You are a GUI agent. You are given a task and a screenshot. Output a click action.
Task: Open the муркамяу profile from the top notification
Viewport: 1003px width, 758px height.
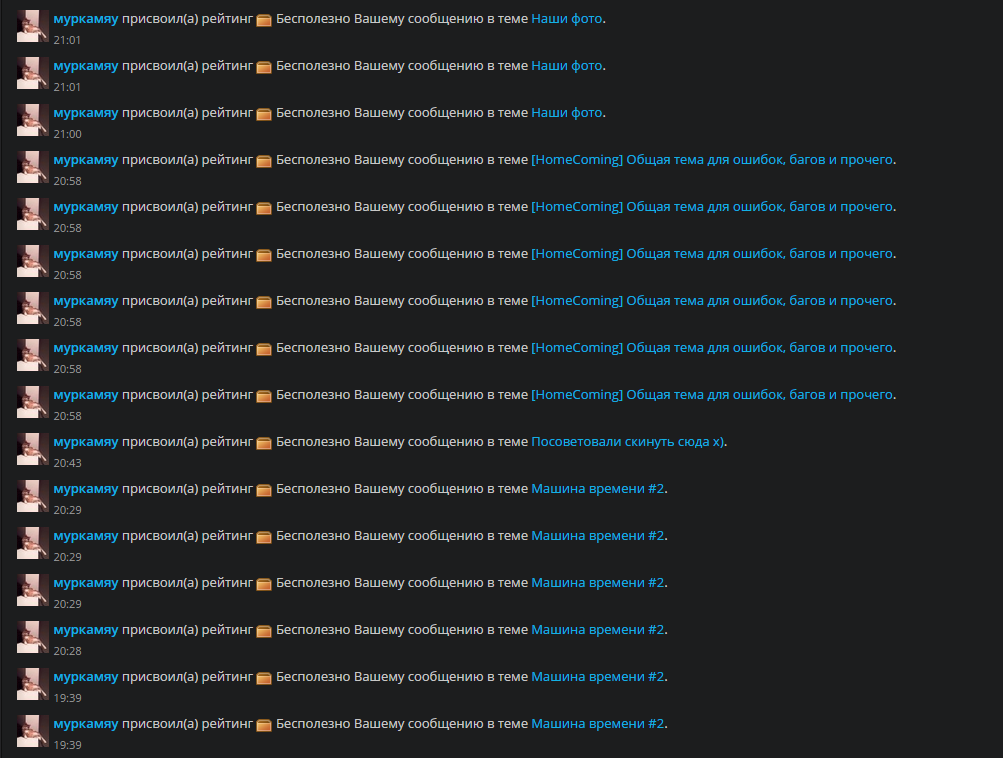click(86, 19)
